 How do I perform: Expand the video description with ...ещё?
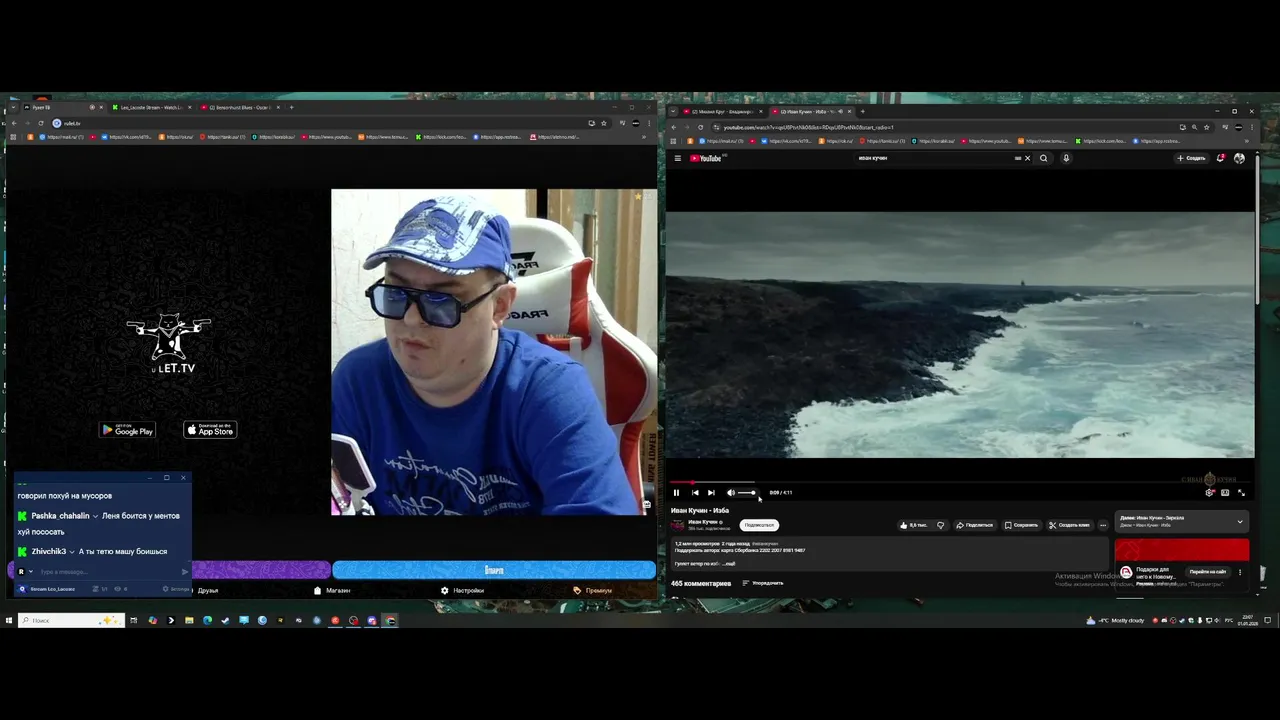tap(729, 564)
